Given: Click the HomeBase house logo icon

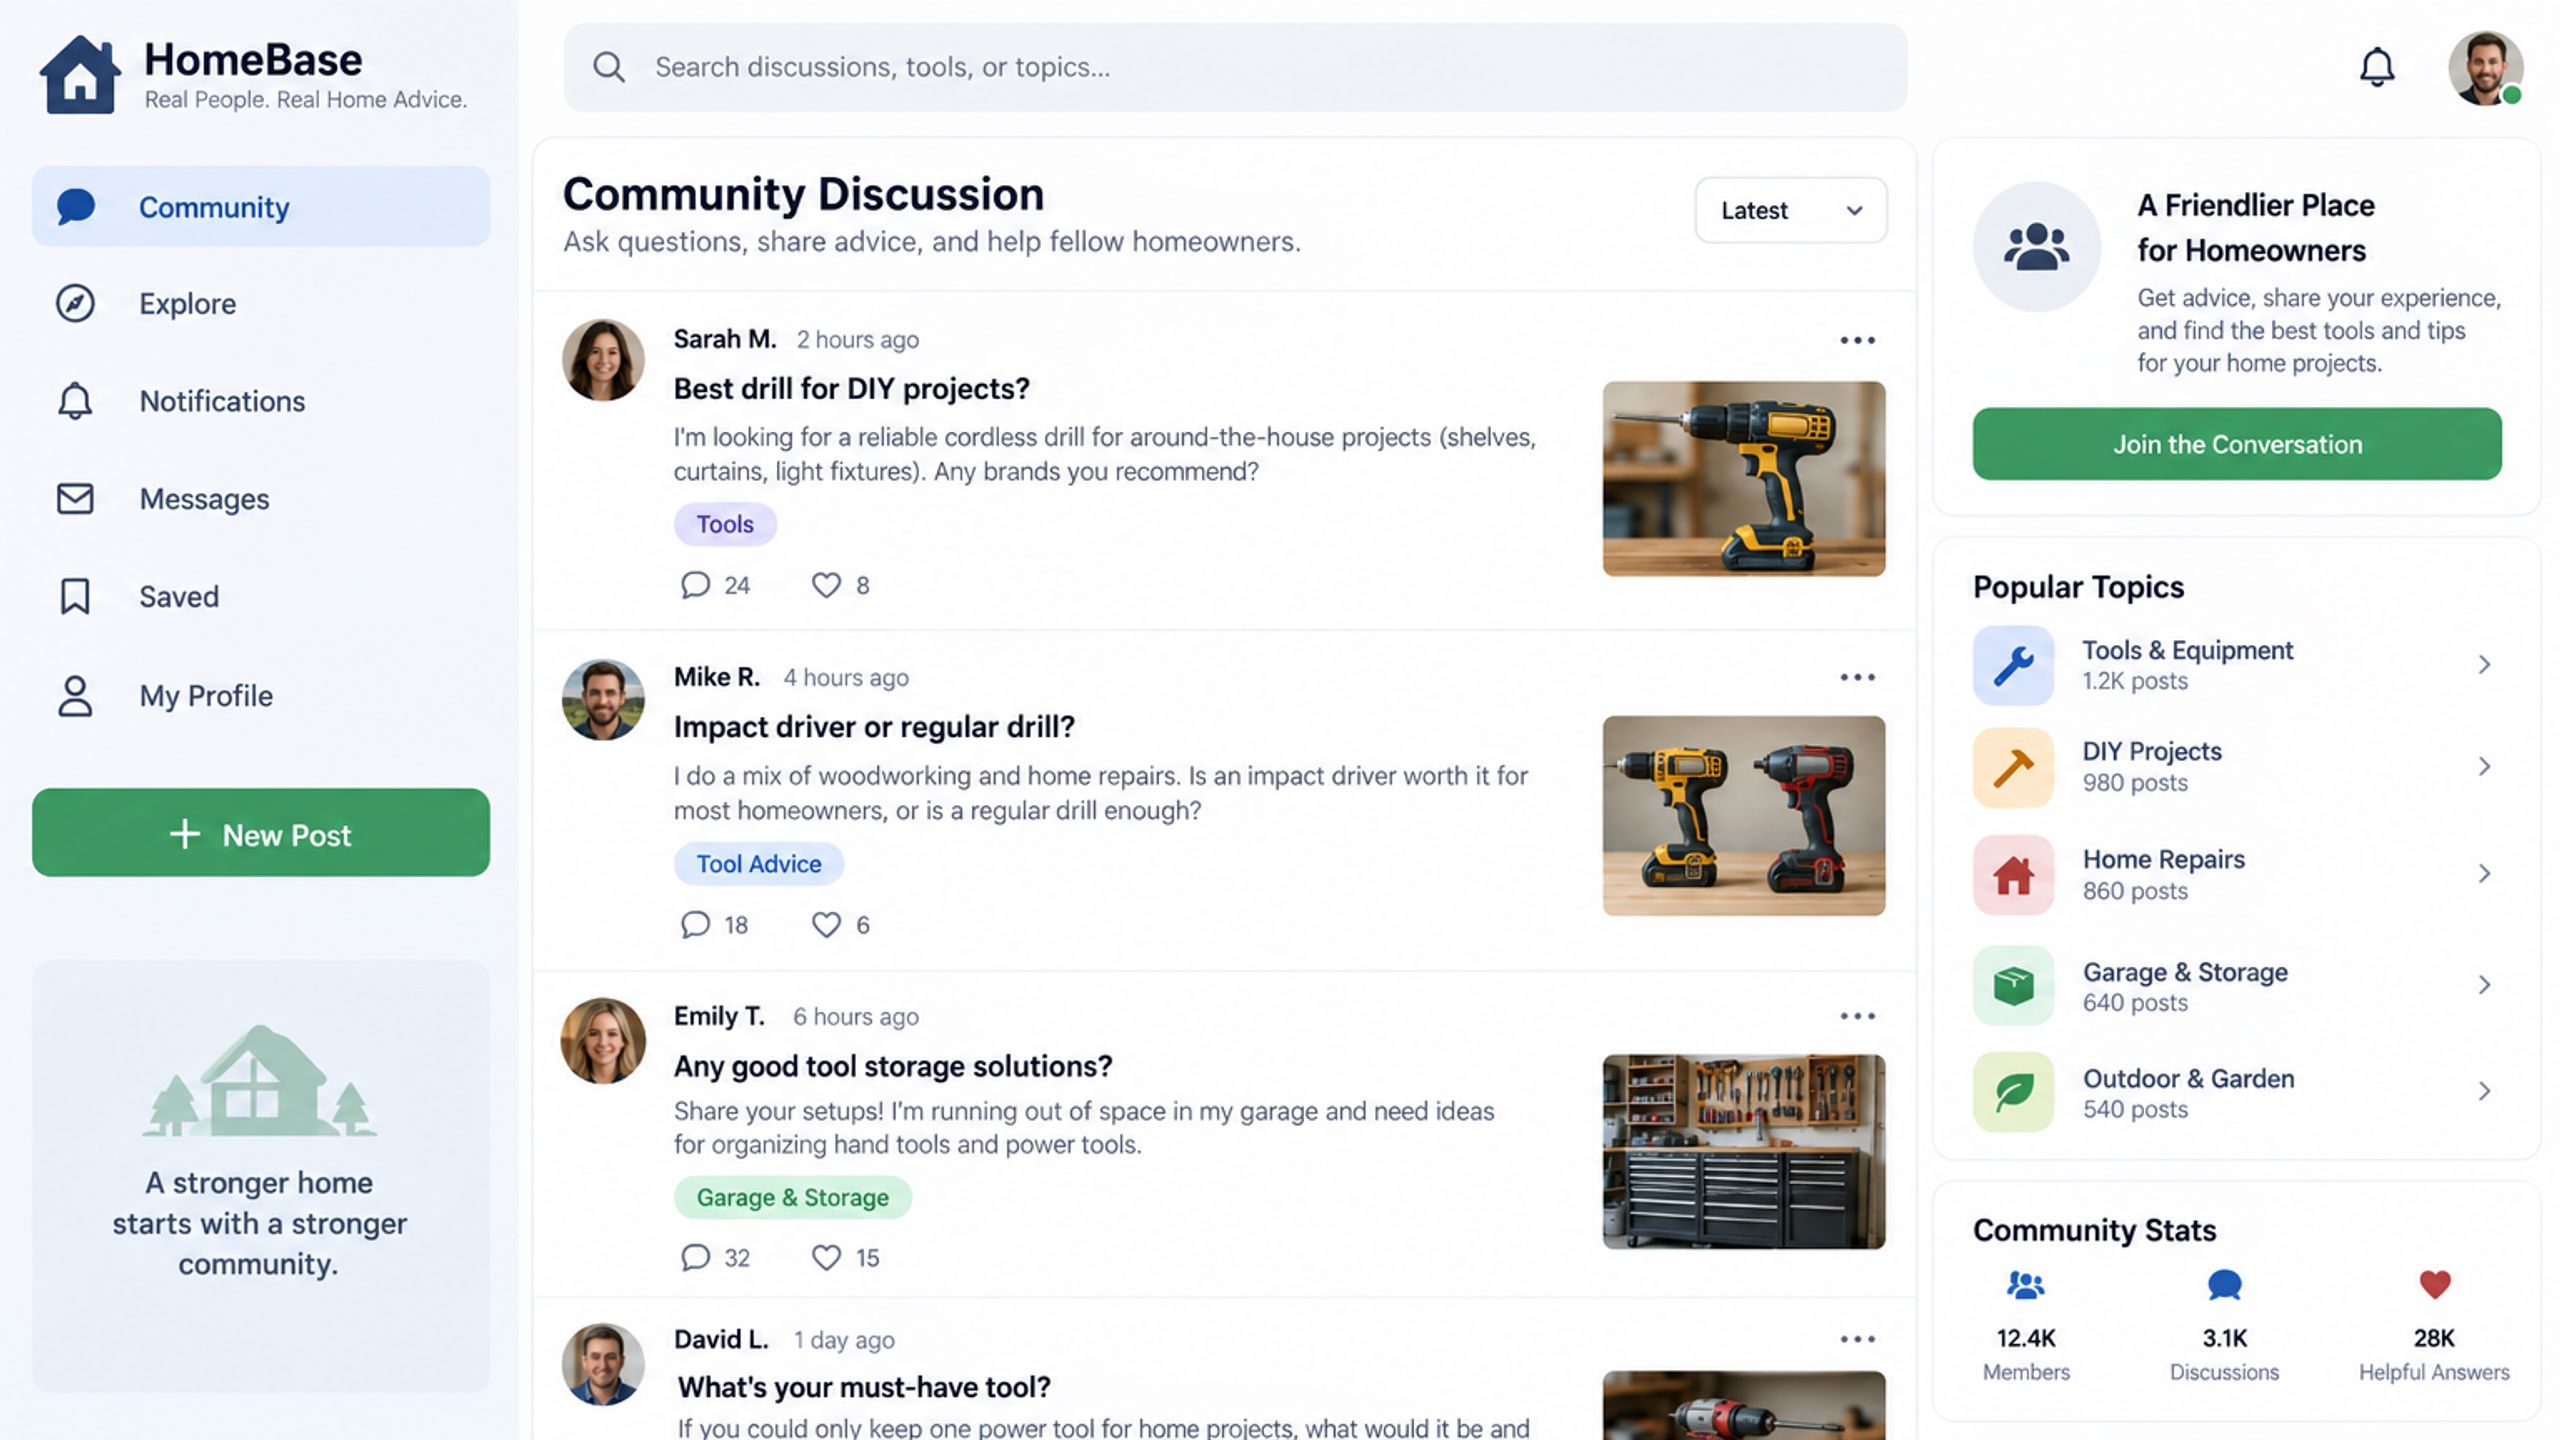Looking at the screenshot, I should pyautogui.click(x=80, y=75).
